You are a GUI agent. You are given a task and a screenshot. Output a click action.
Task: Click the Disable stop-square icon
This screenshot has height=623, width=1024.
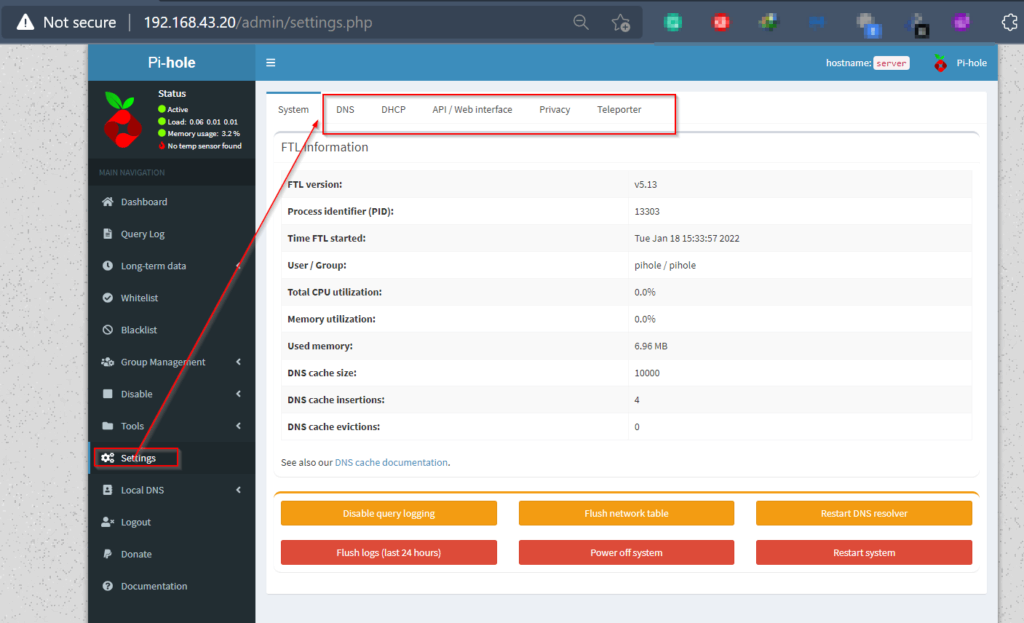108,394
